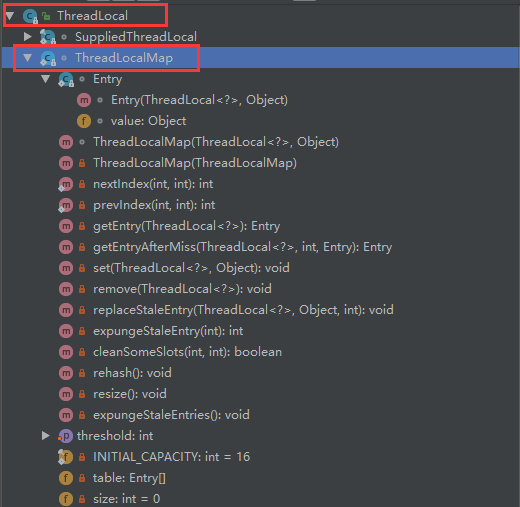Select getEntryAfterMiss method
This screenshot has height=507, width=520.
click(x=243, y=247)
